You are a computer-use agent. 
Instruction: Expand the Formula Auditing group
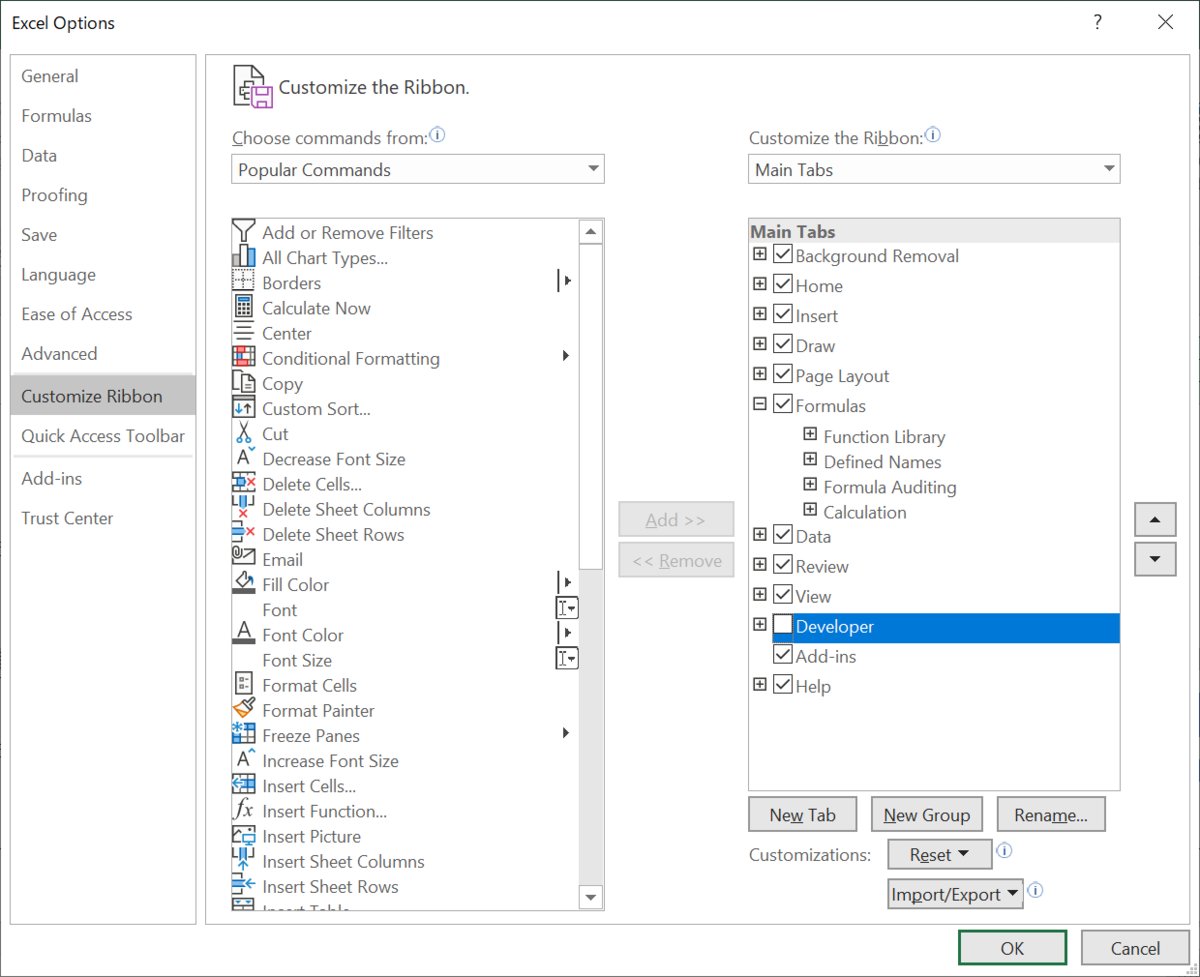pyautogui.click(x=810, y=485)
